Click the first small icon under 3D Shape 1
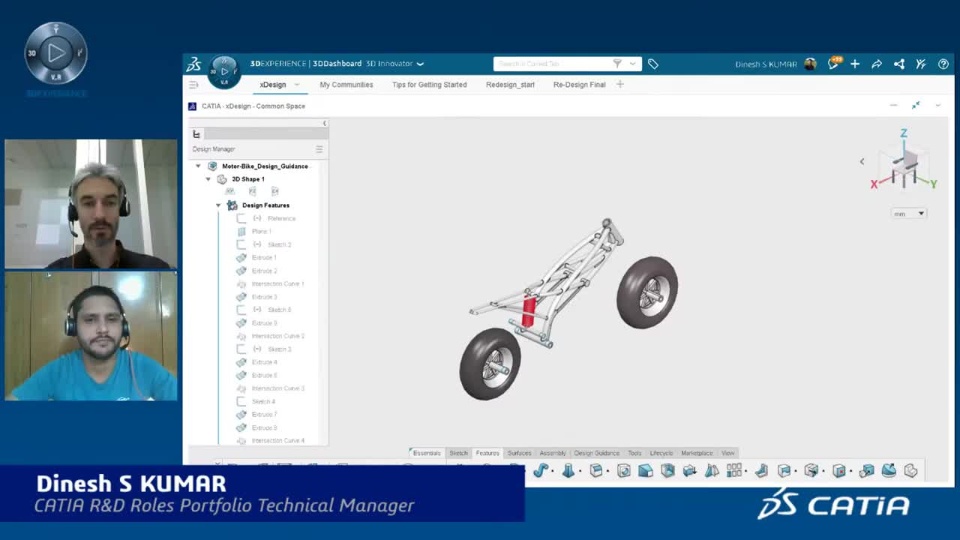960x540 pixels. pos(230,192)
